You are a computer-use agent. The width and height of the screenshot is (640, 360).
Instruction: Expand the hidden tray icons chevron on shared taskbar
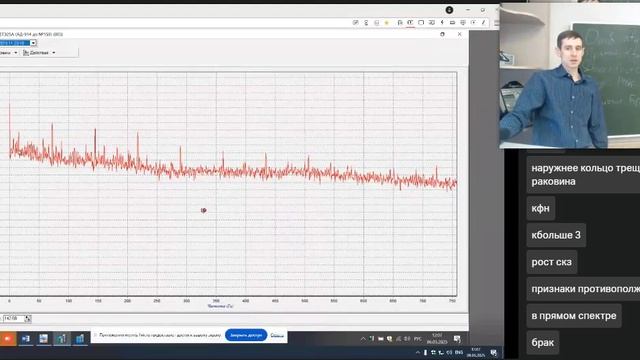pyautogui.click(x=362, y=339)
